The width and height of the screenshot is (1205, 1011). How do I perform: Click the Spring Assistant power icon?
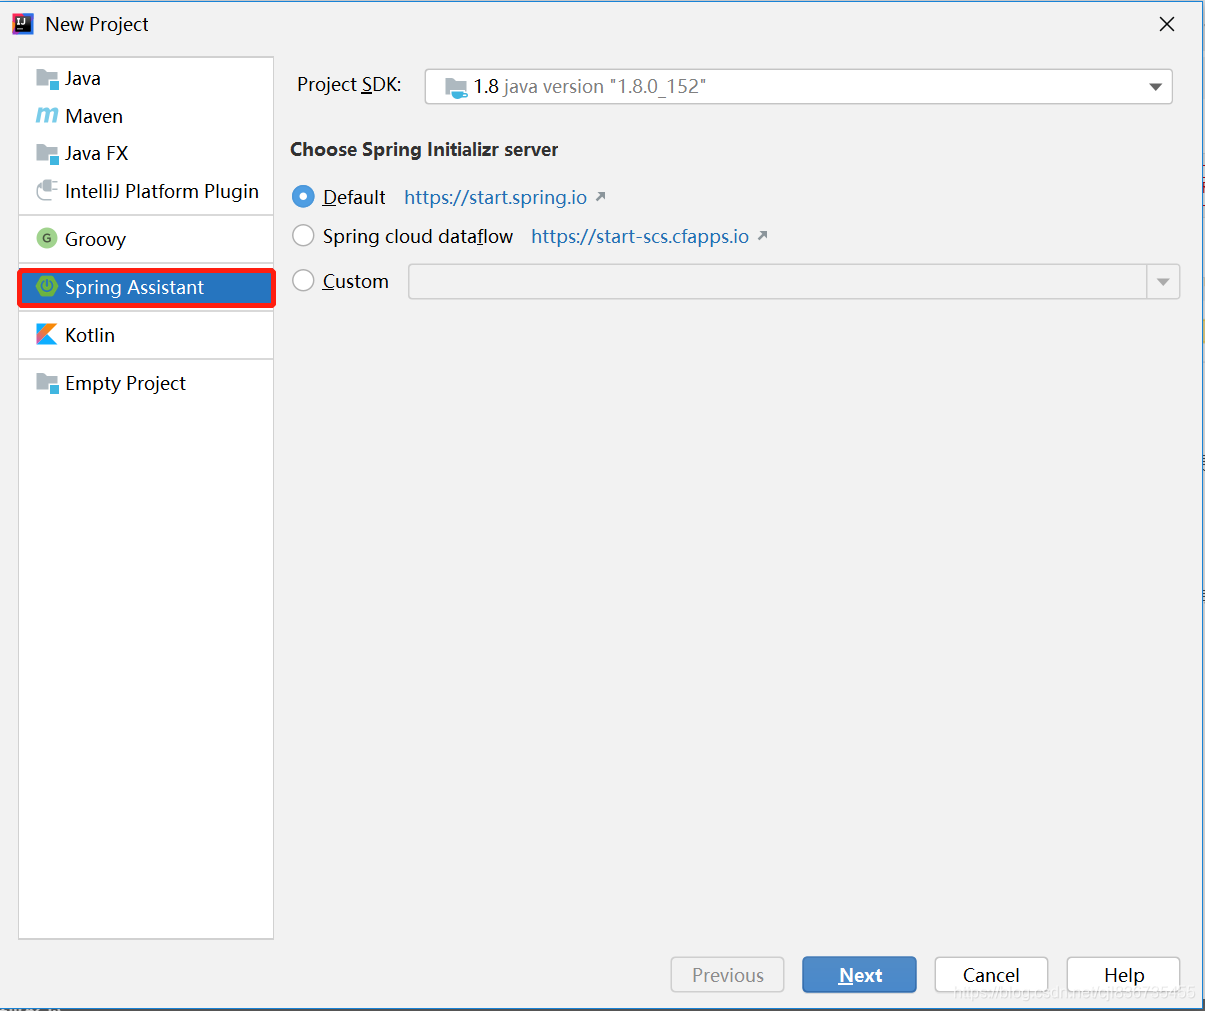click(47, 286)
